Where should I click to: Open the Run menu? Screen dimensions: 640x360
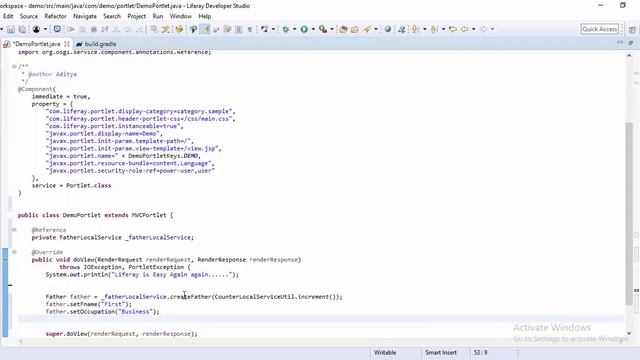158,16
